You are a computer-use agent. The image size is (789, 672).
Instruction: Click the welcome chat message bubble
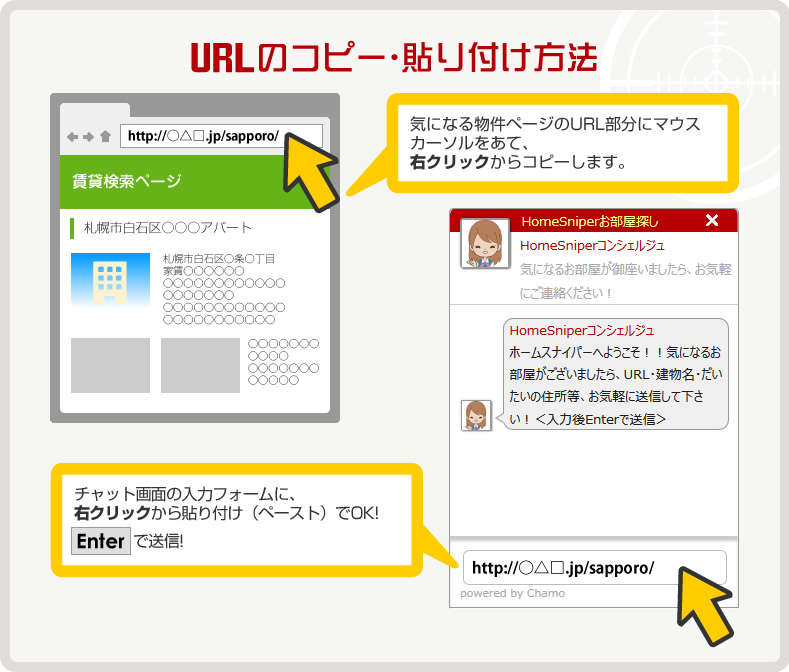click(615, 374)
